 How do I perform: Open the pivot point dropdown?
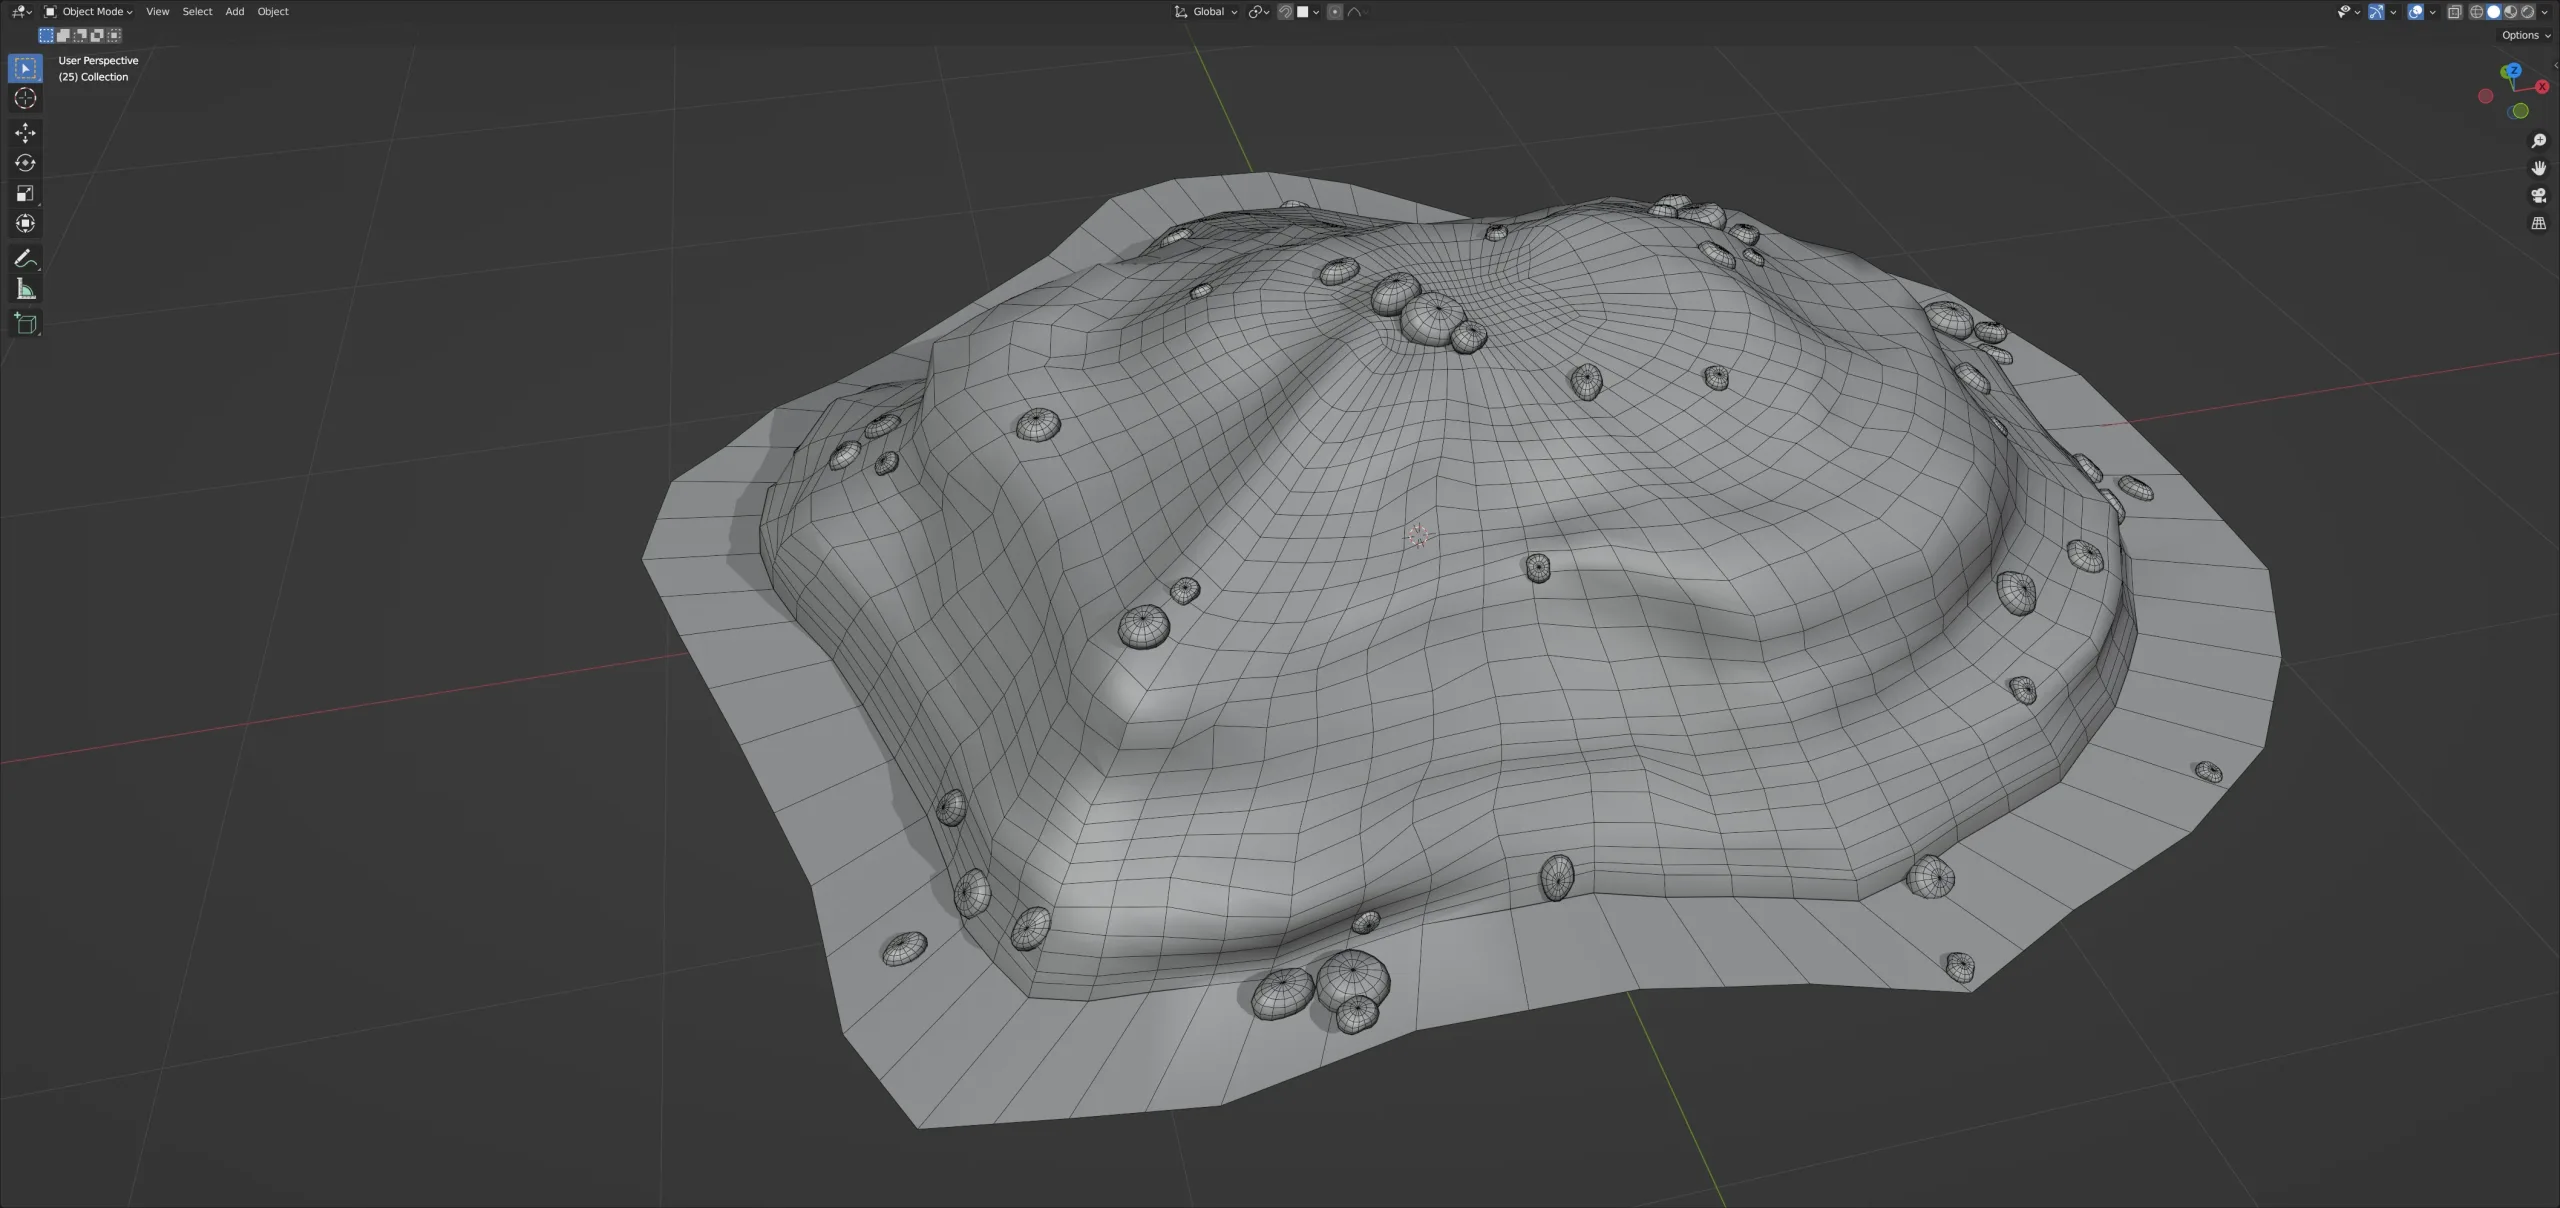pyautogui.click(x=1259, y=12)
